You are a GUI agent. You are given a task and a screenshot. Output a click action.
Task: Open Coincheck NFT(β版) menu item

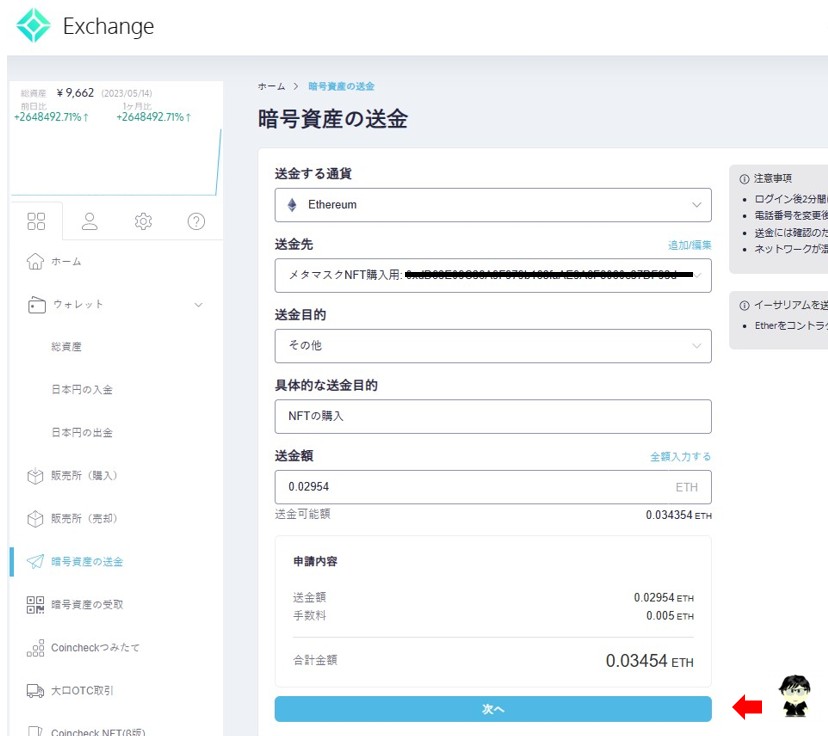pos(98,731)
